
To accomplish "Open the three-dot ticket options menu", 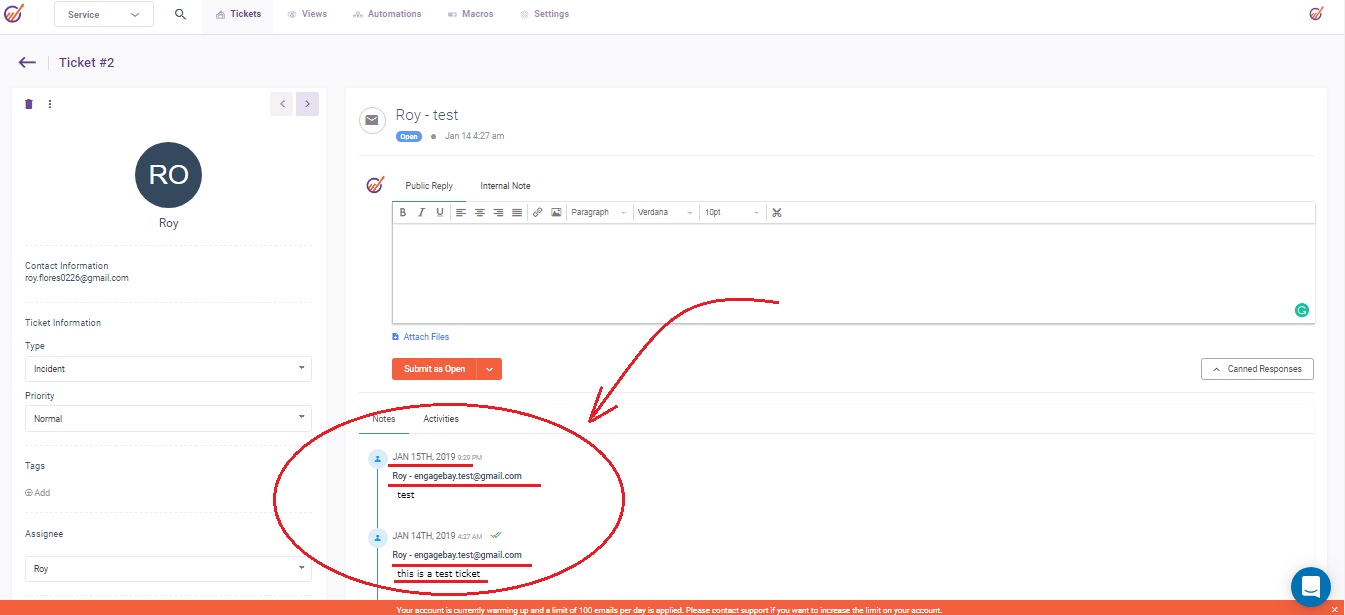I will [50, 104].
